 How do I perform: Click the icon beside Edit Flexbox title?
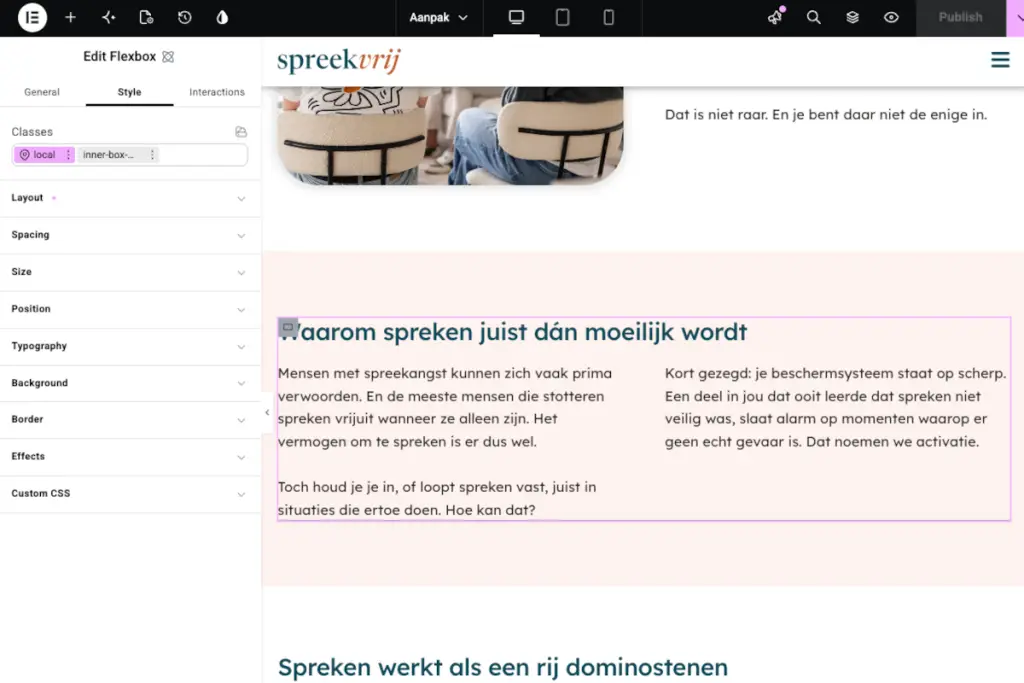(168, 57)
